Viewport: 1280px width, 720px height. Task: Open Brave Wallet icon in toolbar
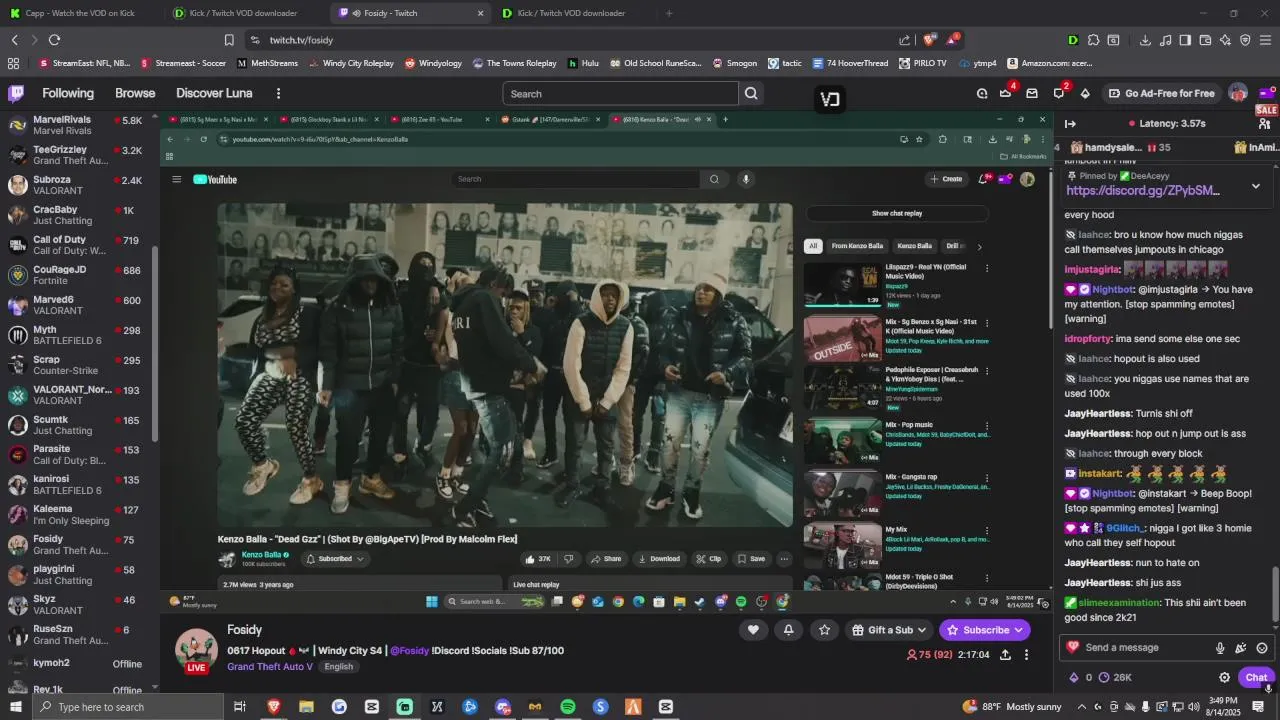pos(1205,40)
